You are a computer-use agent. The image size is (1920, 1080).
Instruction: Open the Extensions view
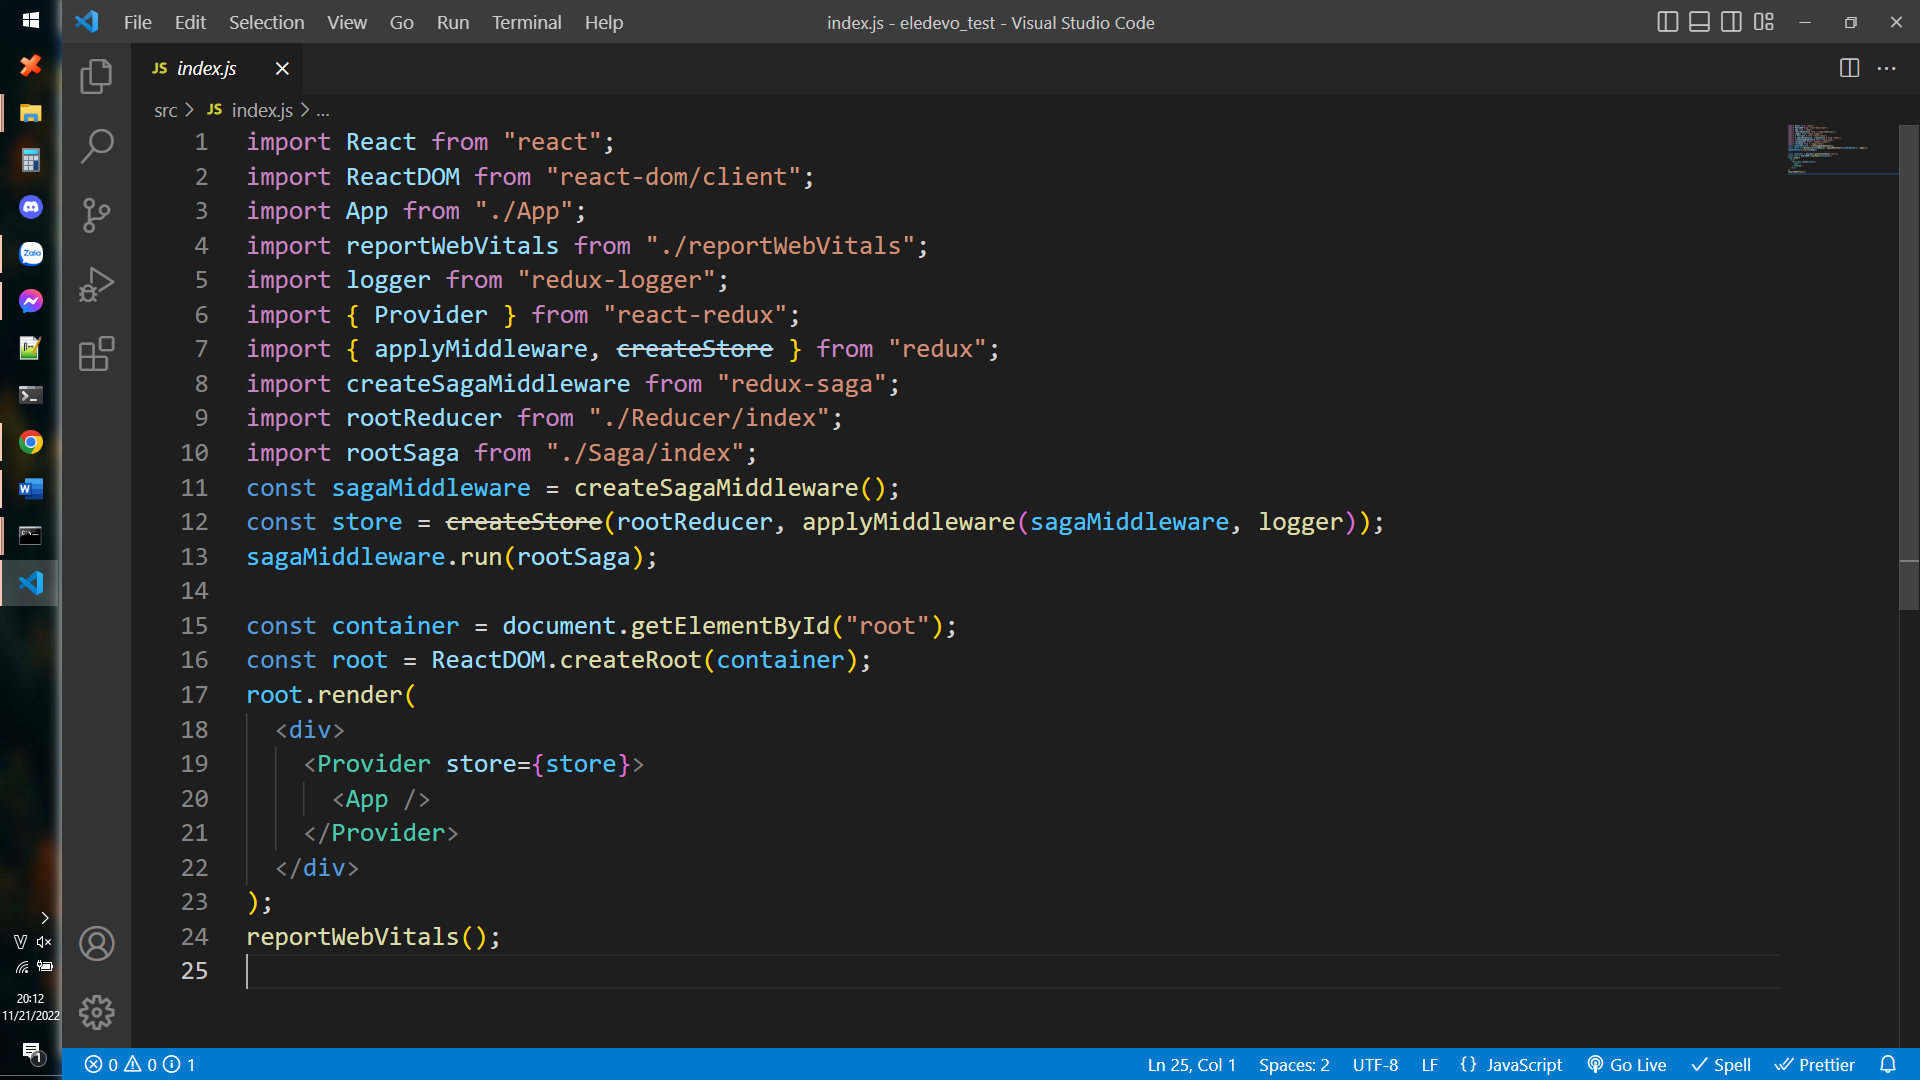(96, 354)
